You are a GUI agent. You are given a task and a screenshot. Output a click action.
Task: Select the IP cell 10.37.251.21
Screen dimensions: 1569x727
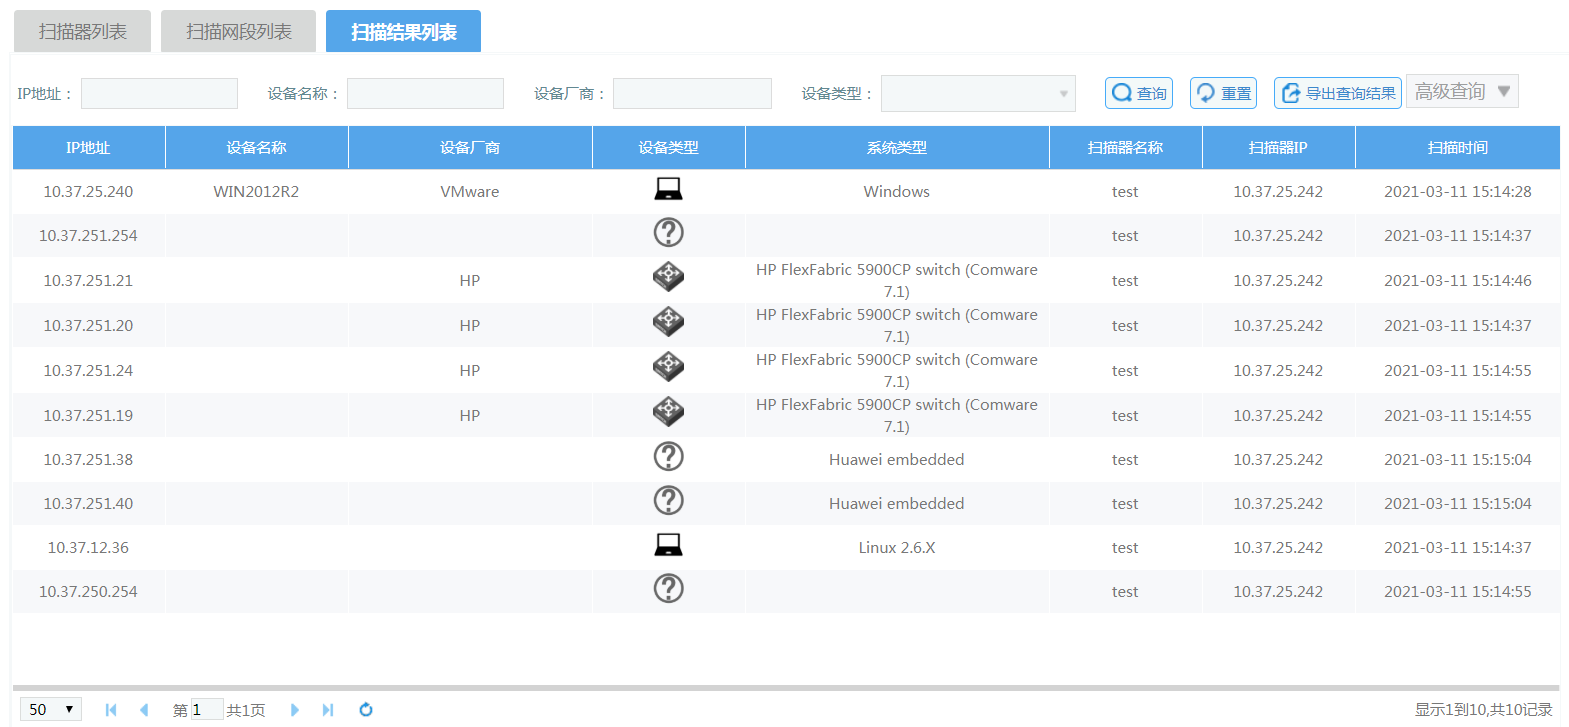[x=88, y=281]
